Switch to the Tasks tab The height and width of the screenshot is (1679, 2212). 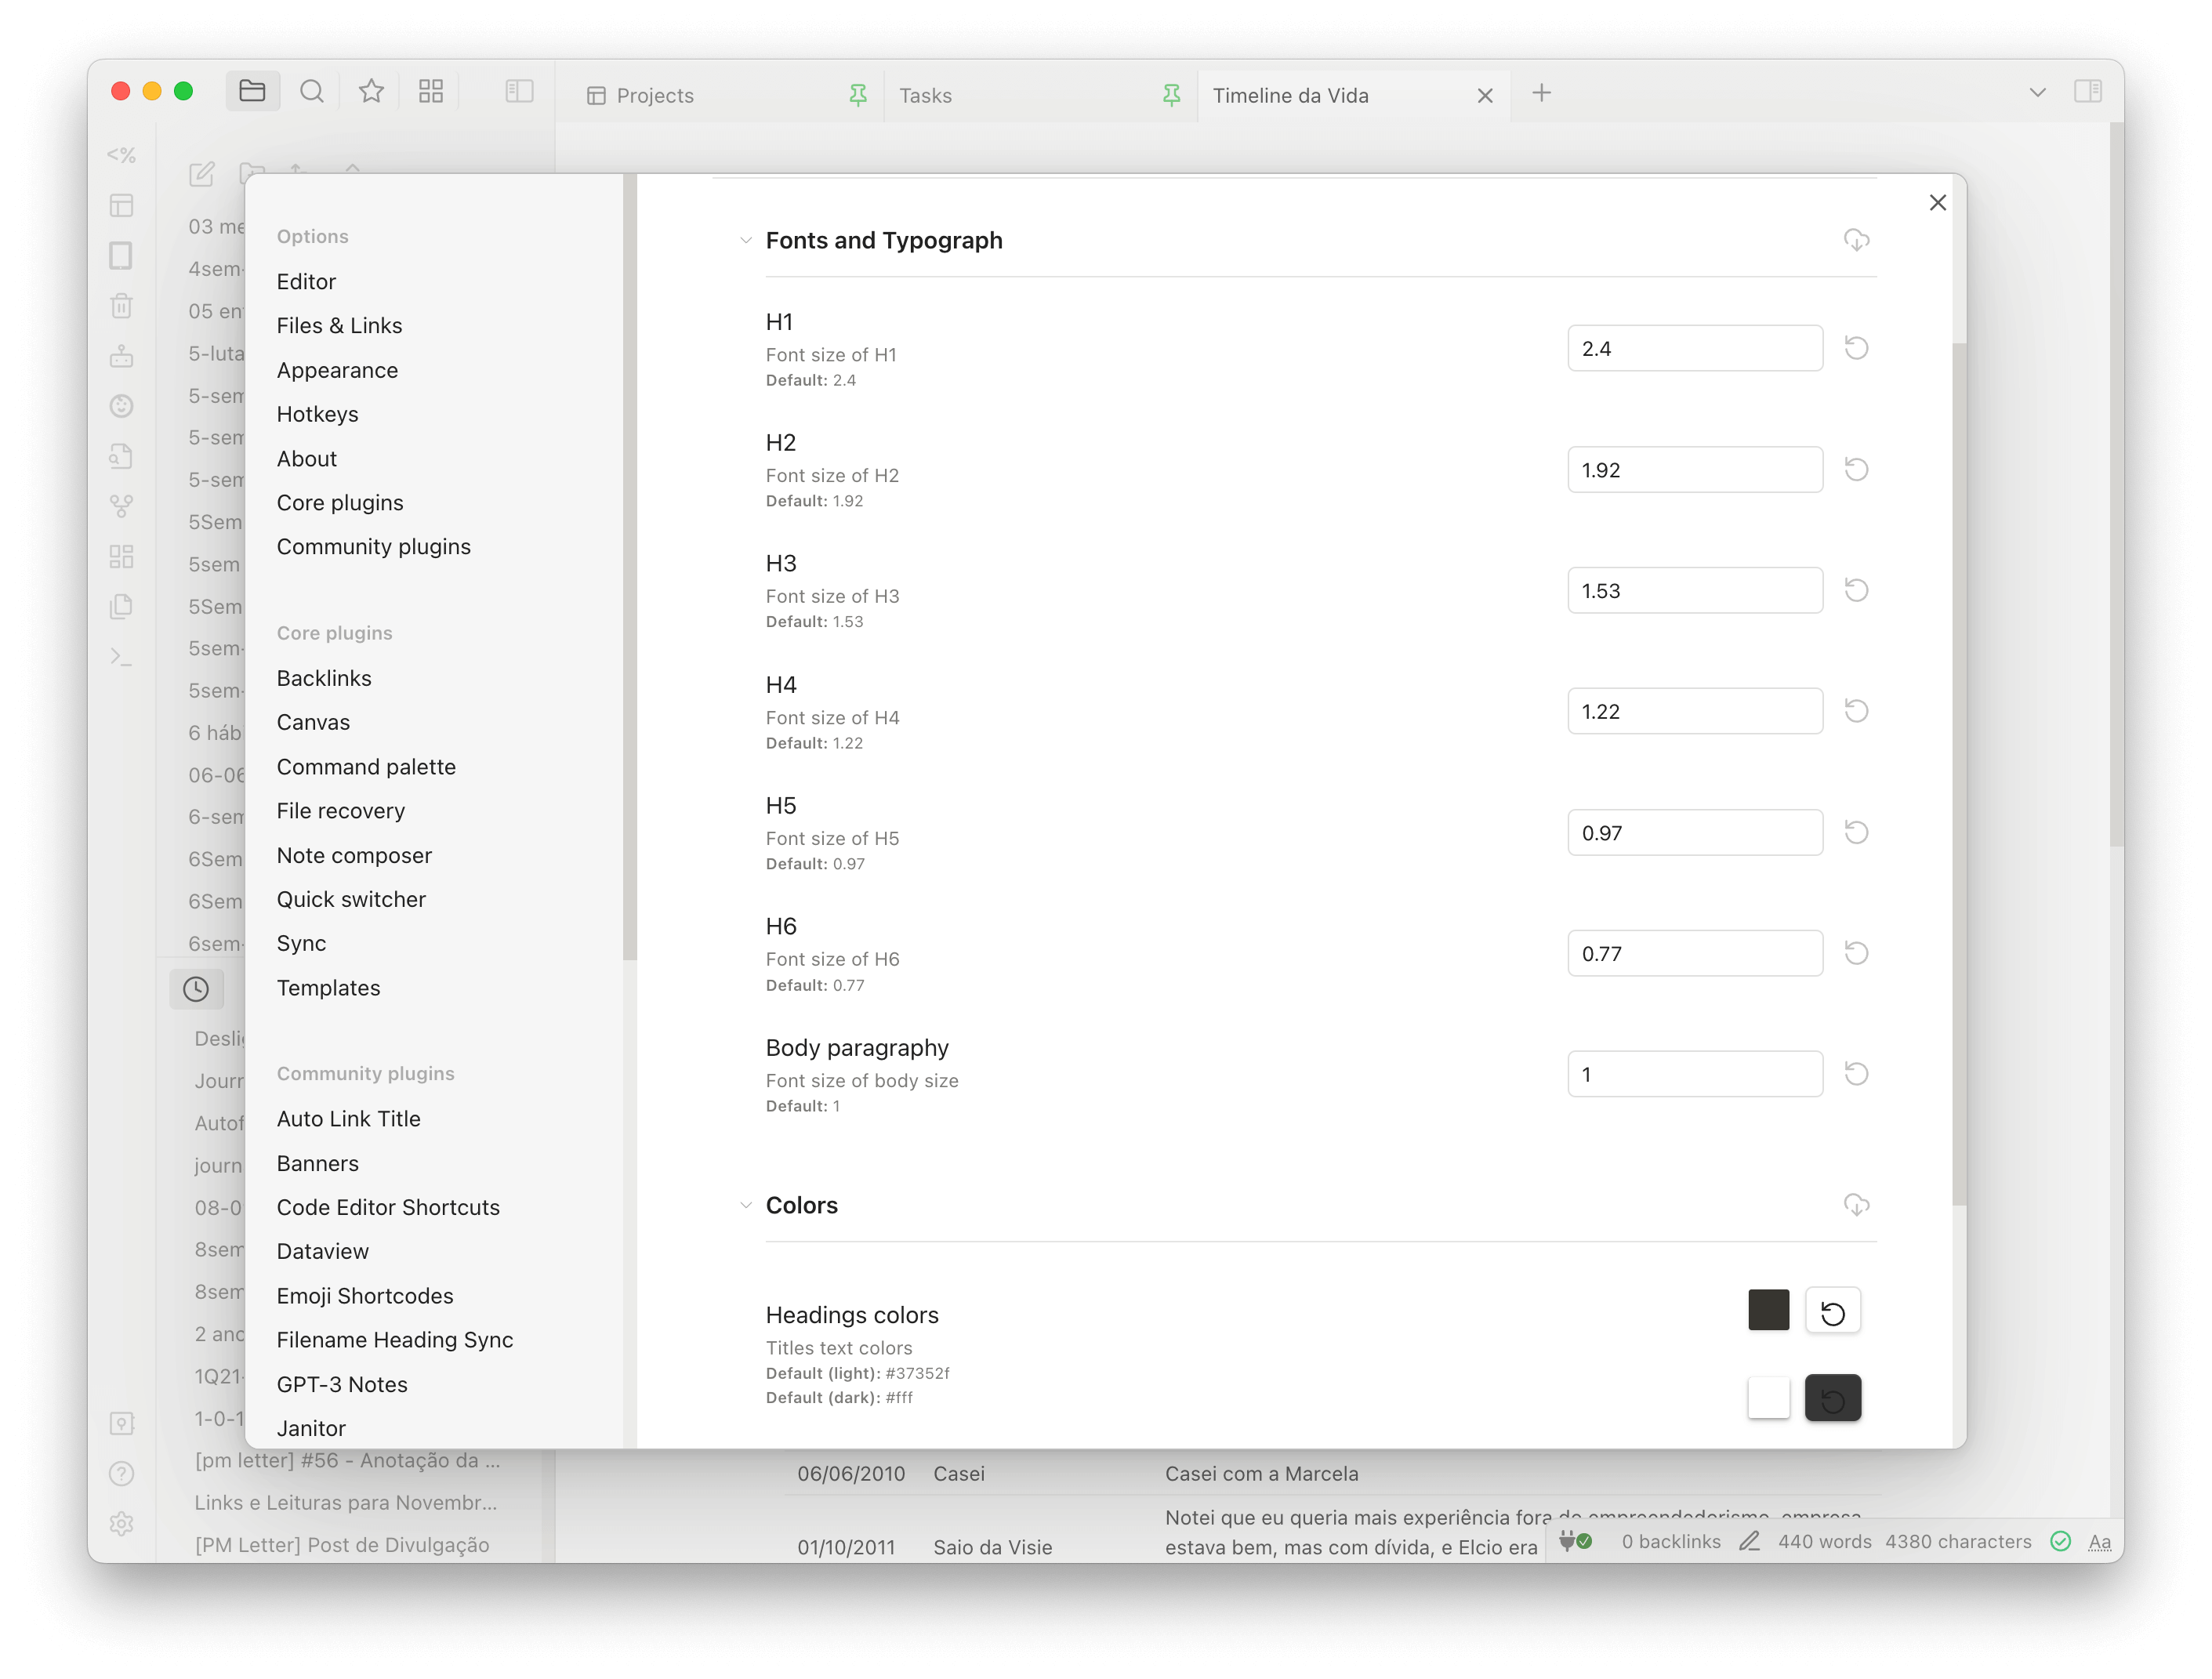point(926,96)
